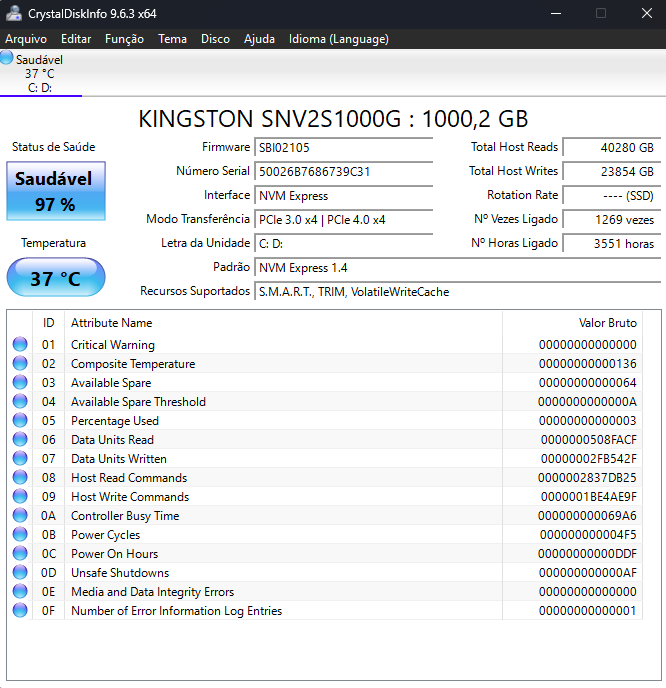Click status orb for Host Read Commands row
The height and width of the screenshot is (688, 666).
pos(20,477)
